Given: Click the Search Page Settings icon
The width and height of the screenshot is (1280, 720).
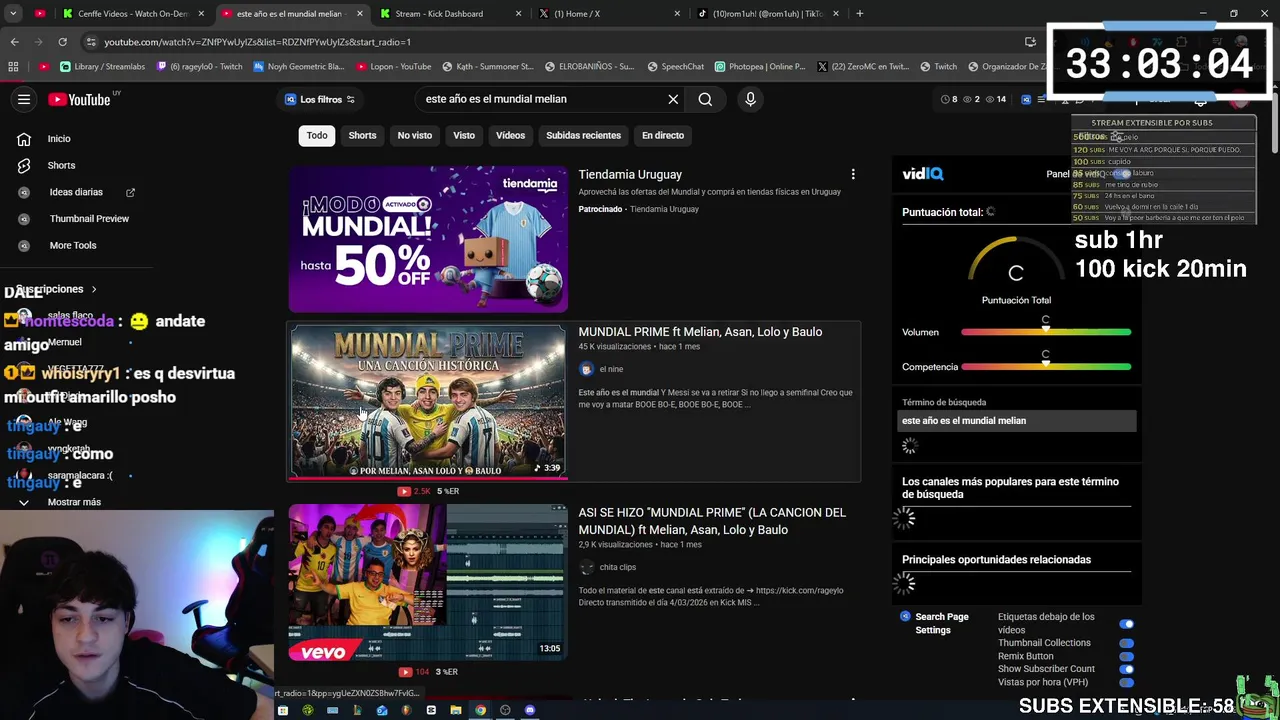Looking at the screenshot, I should pos(905,617).
